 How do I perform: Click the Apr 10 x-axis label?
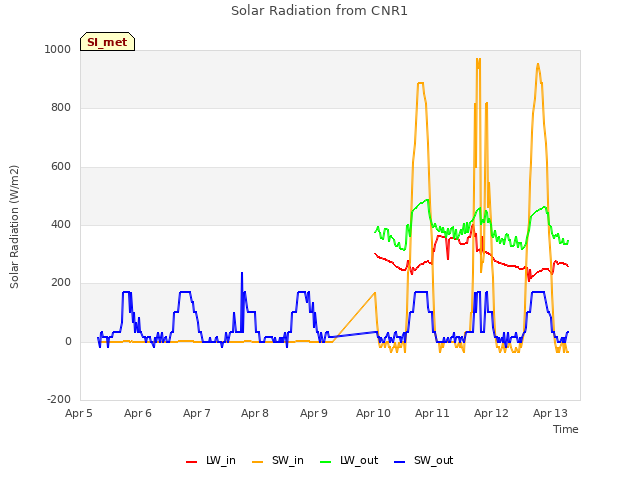coord(373,413)
